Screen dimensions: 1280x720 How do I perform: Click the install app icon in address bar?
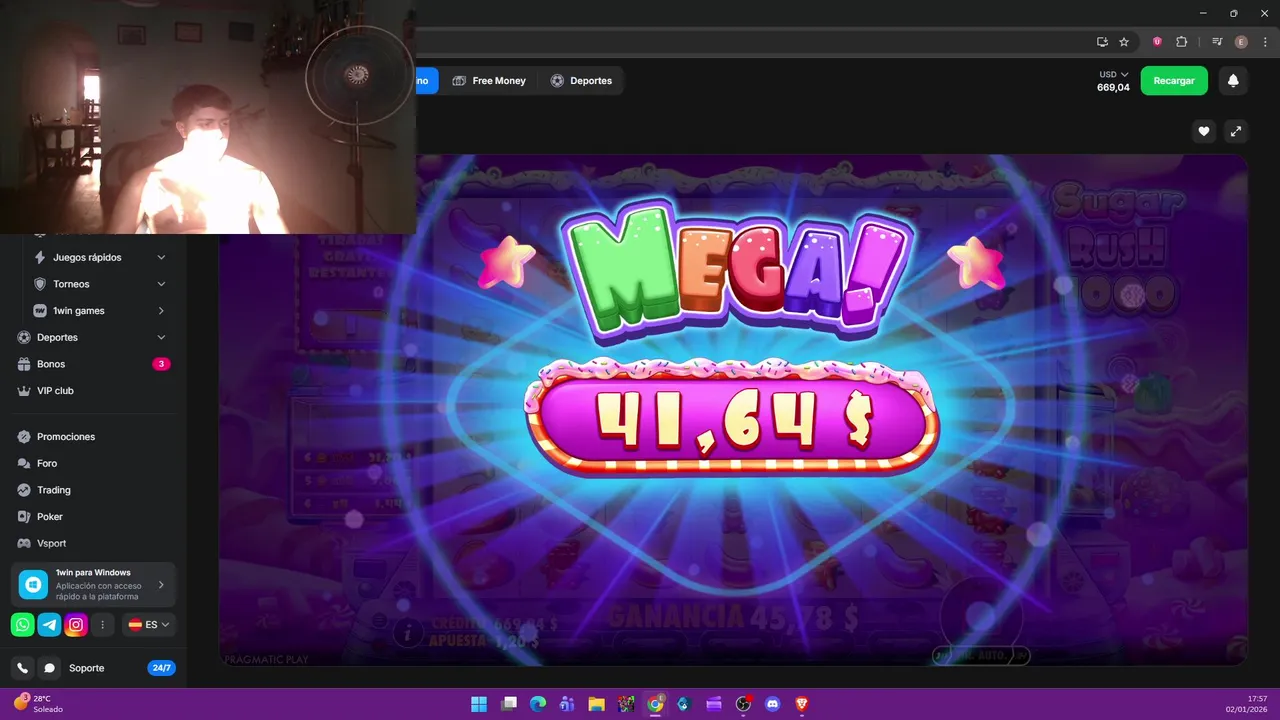pos(1102,42)
